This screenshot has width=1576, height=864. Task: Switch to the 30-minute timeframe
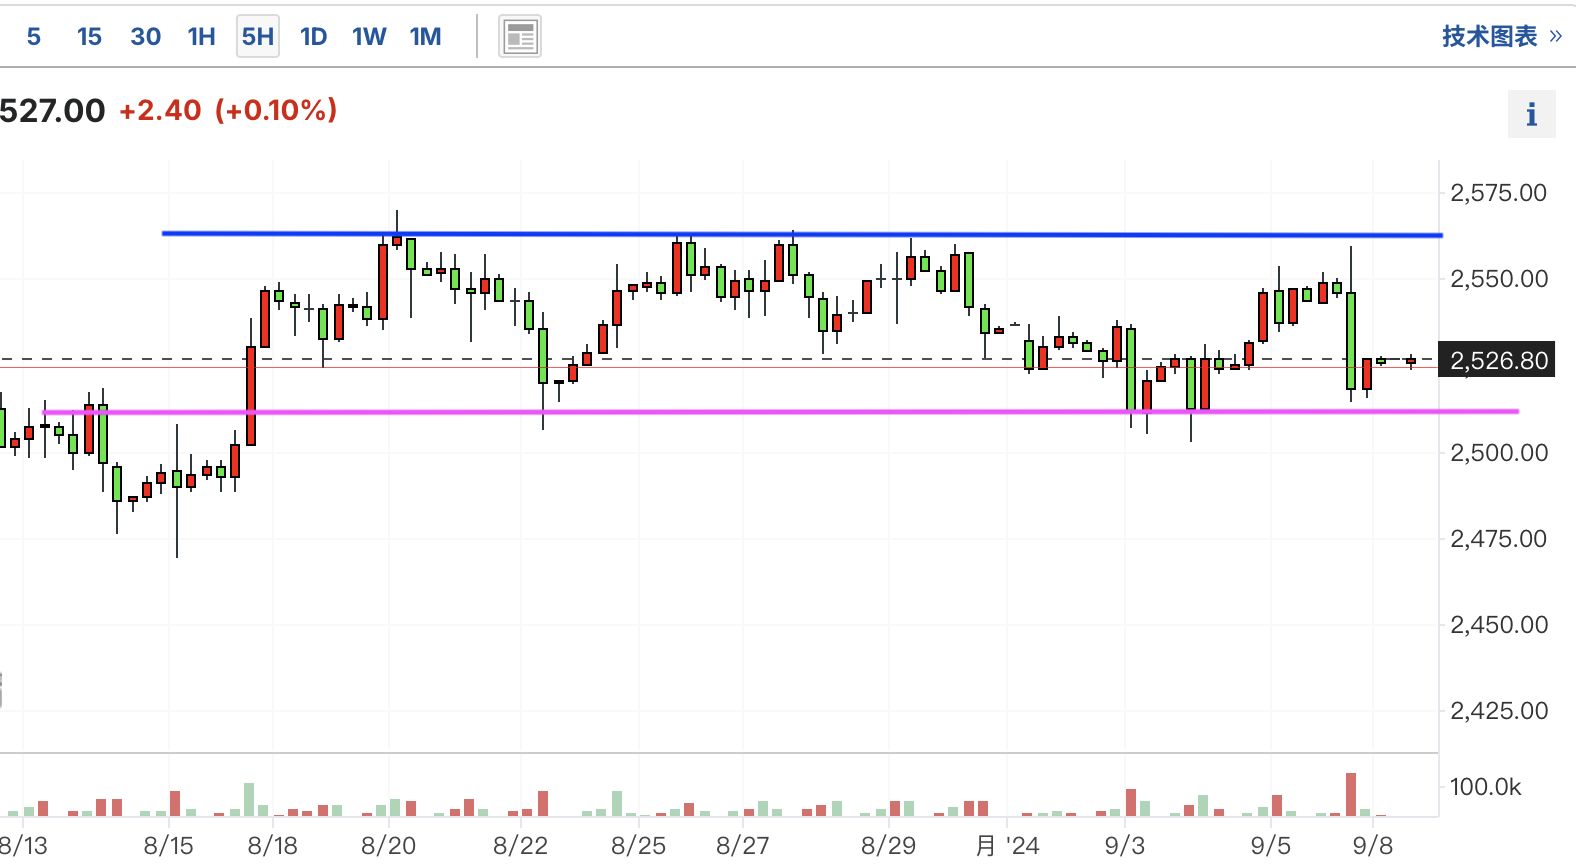click(145, 37)
